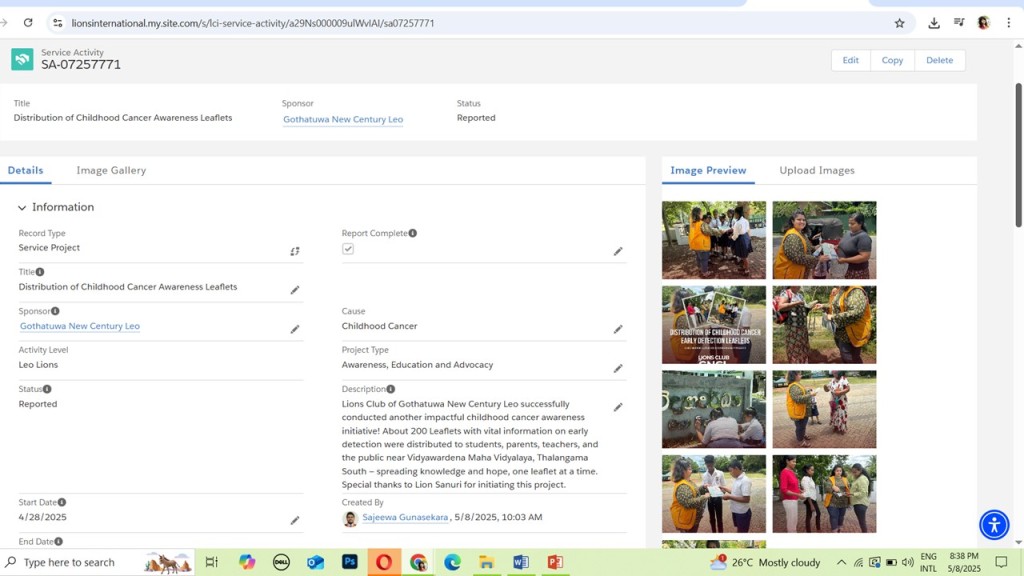The height and width of the screenshot is (576, 1024).
Task: Collapse the Information section chevron
Action: 22,208
